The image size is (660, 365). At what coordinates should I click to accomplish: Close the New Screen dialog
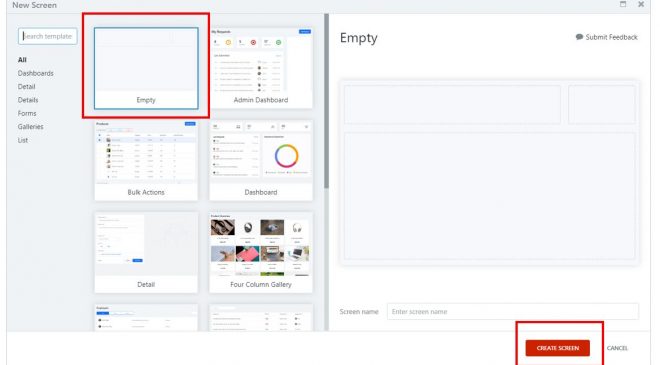click(x=641, y=4)
